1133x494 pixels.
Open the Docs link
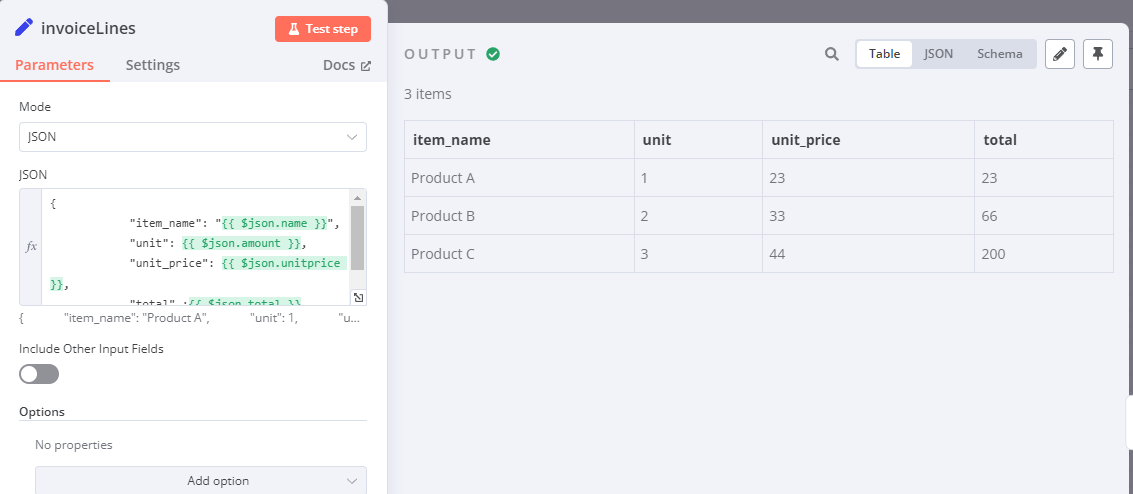347,65
